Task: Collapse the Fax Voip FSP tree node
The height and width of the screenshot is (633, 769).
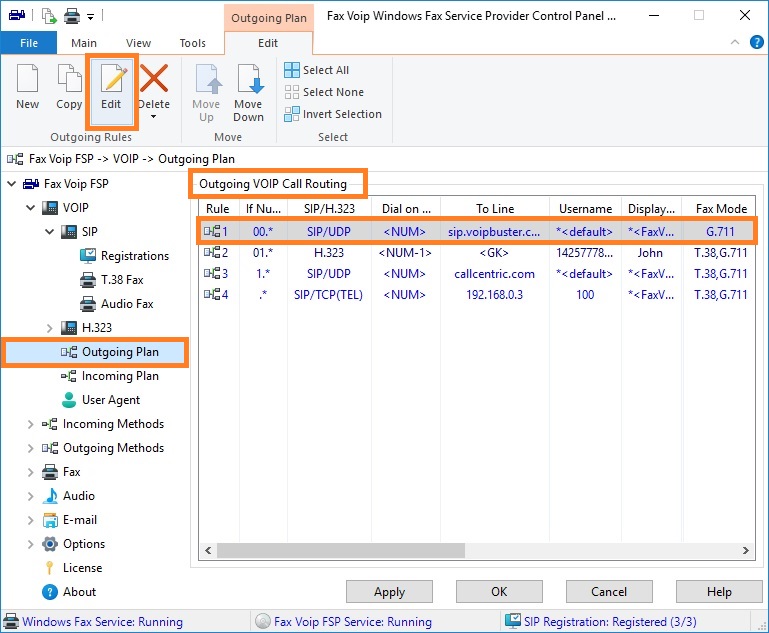Action: (12, 184)
